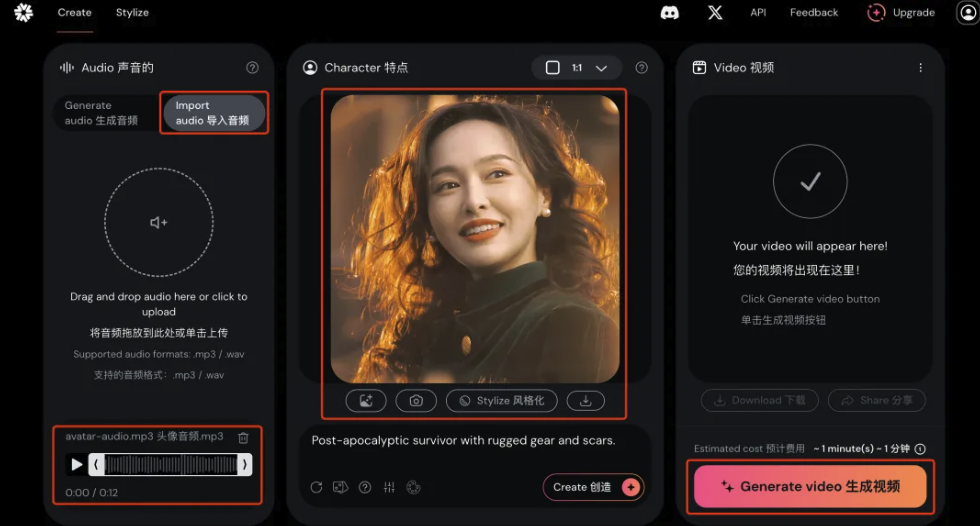The image size is (980, 526).
Task: Click the Audio waveform header icon
Action: coord(67,67)
